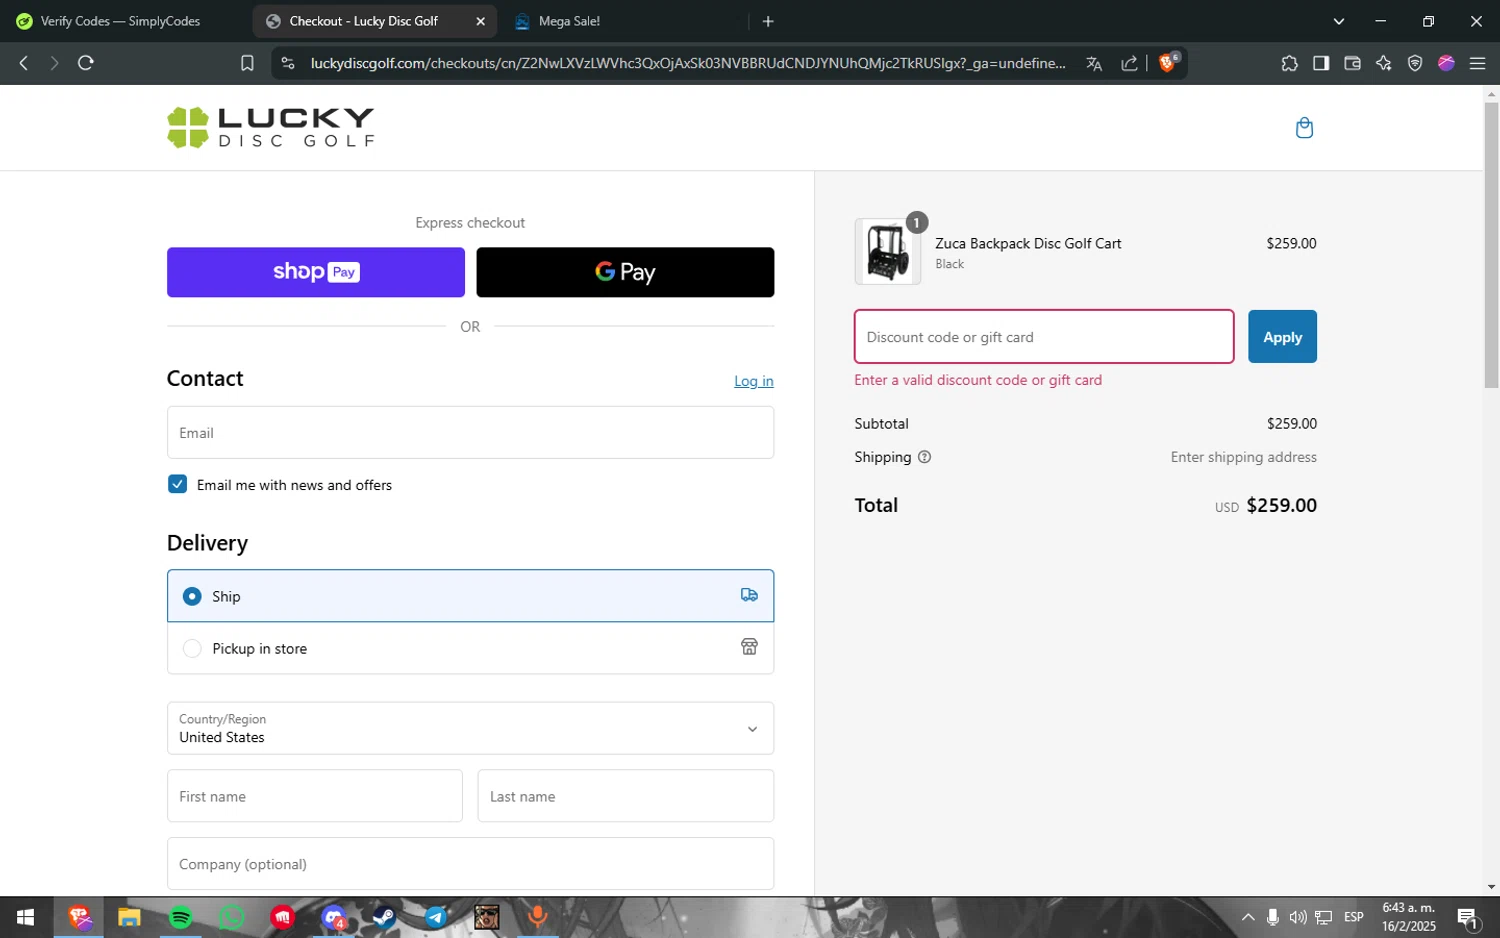Open the Windows notification center
1500x938 pixels.
pyautogui.click(x=1468, y=917)
